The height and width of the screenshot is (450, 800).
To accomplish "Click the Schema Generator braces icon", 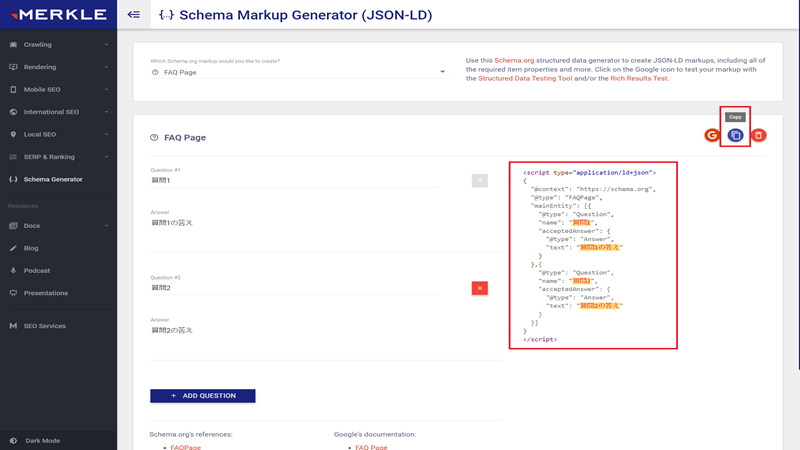I will [13, 179].
